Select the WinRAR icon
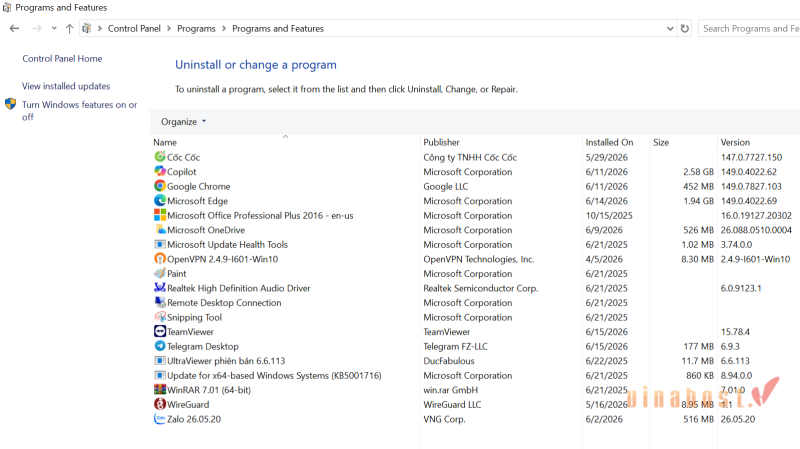 160,389
